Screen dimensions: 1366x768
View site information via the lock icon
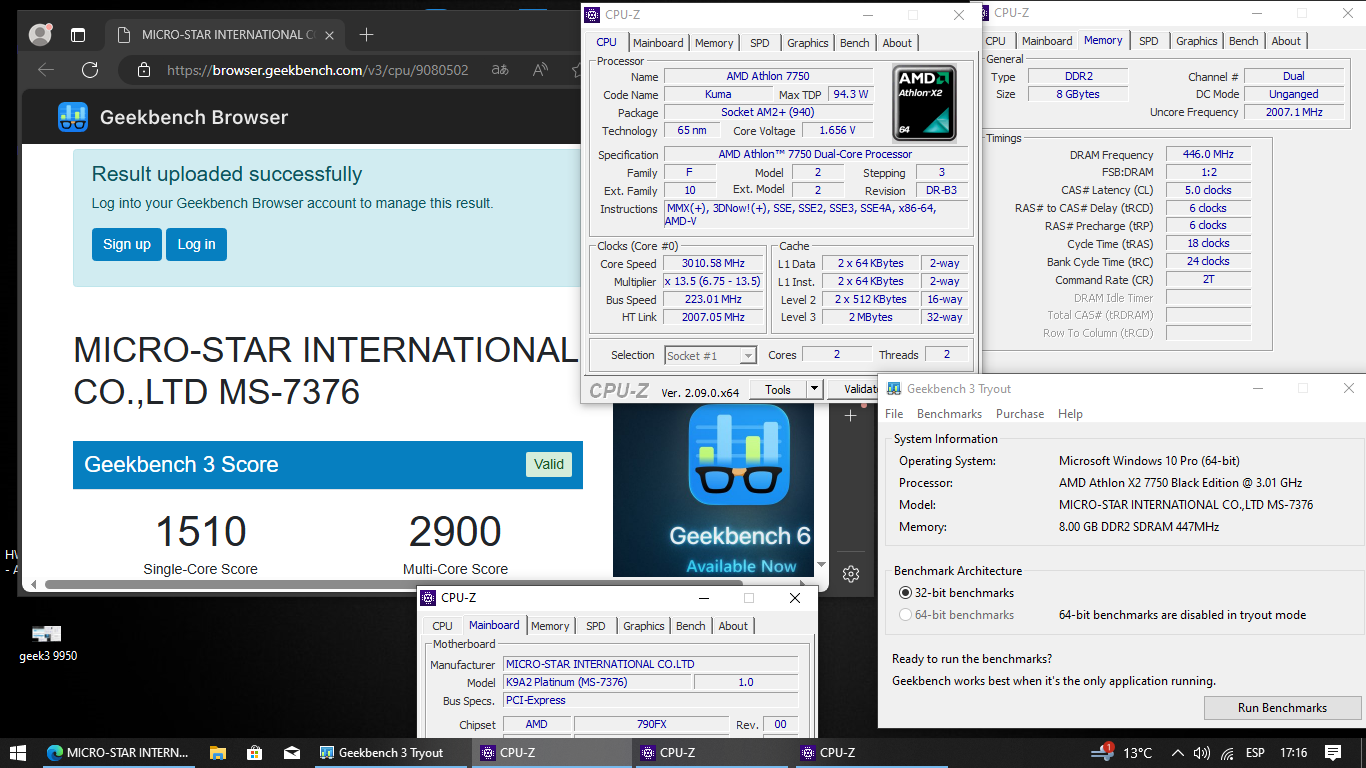(144, 70)
